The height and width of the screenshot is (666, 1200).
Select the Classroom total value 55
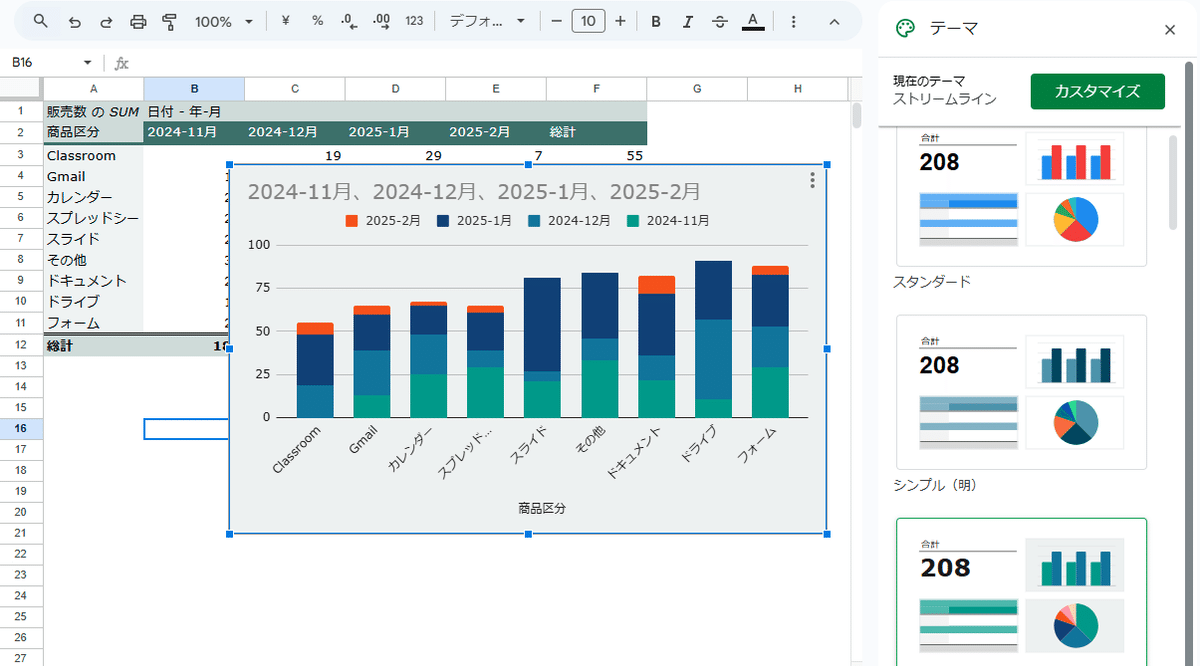(597, 155)
